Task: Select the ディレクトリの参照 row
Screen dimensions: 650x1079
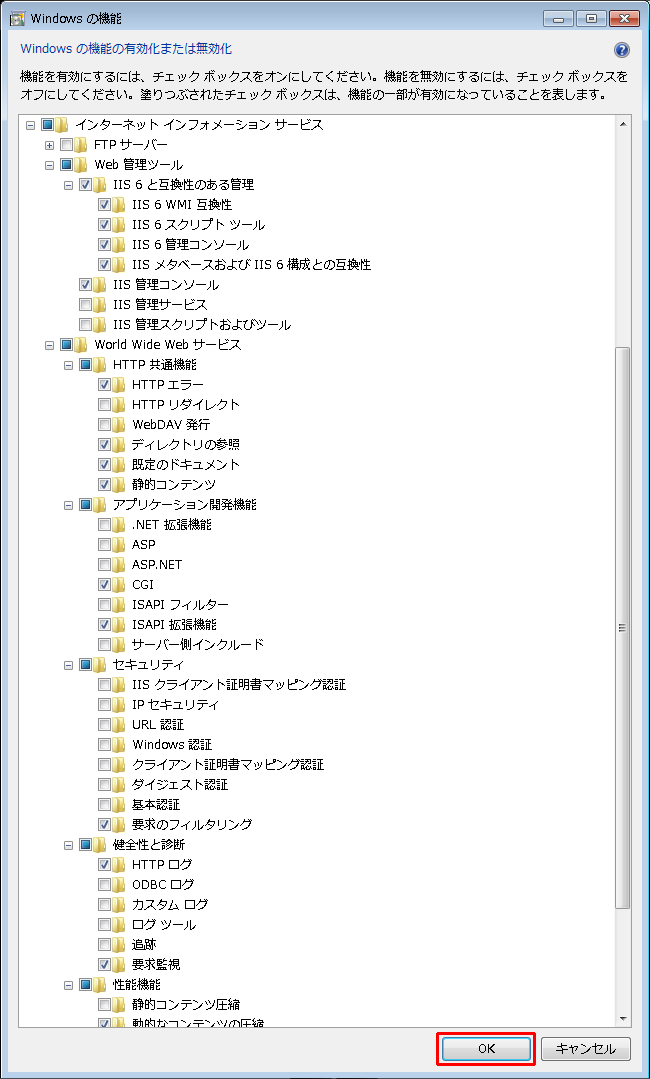Action: (x=186, y=444)
